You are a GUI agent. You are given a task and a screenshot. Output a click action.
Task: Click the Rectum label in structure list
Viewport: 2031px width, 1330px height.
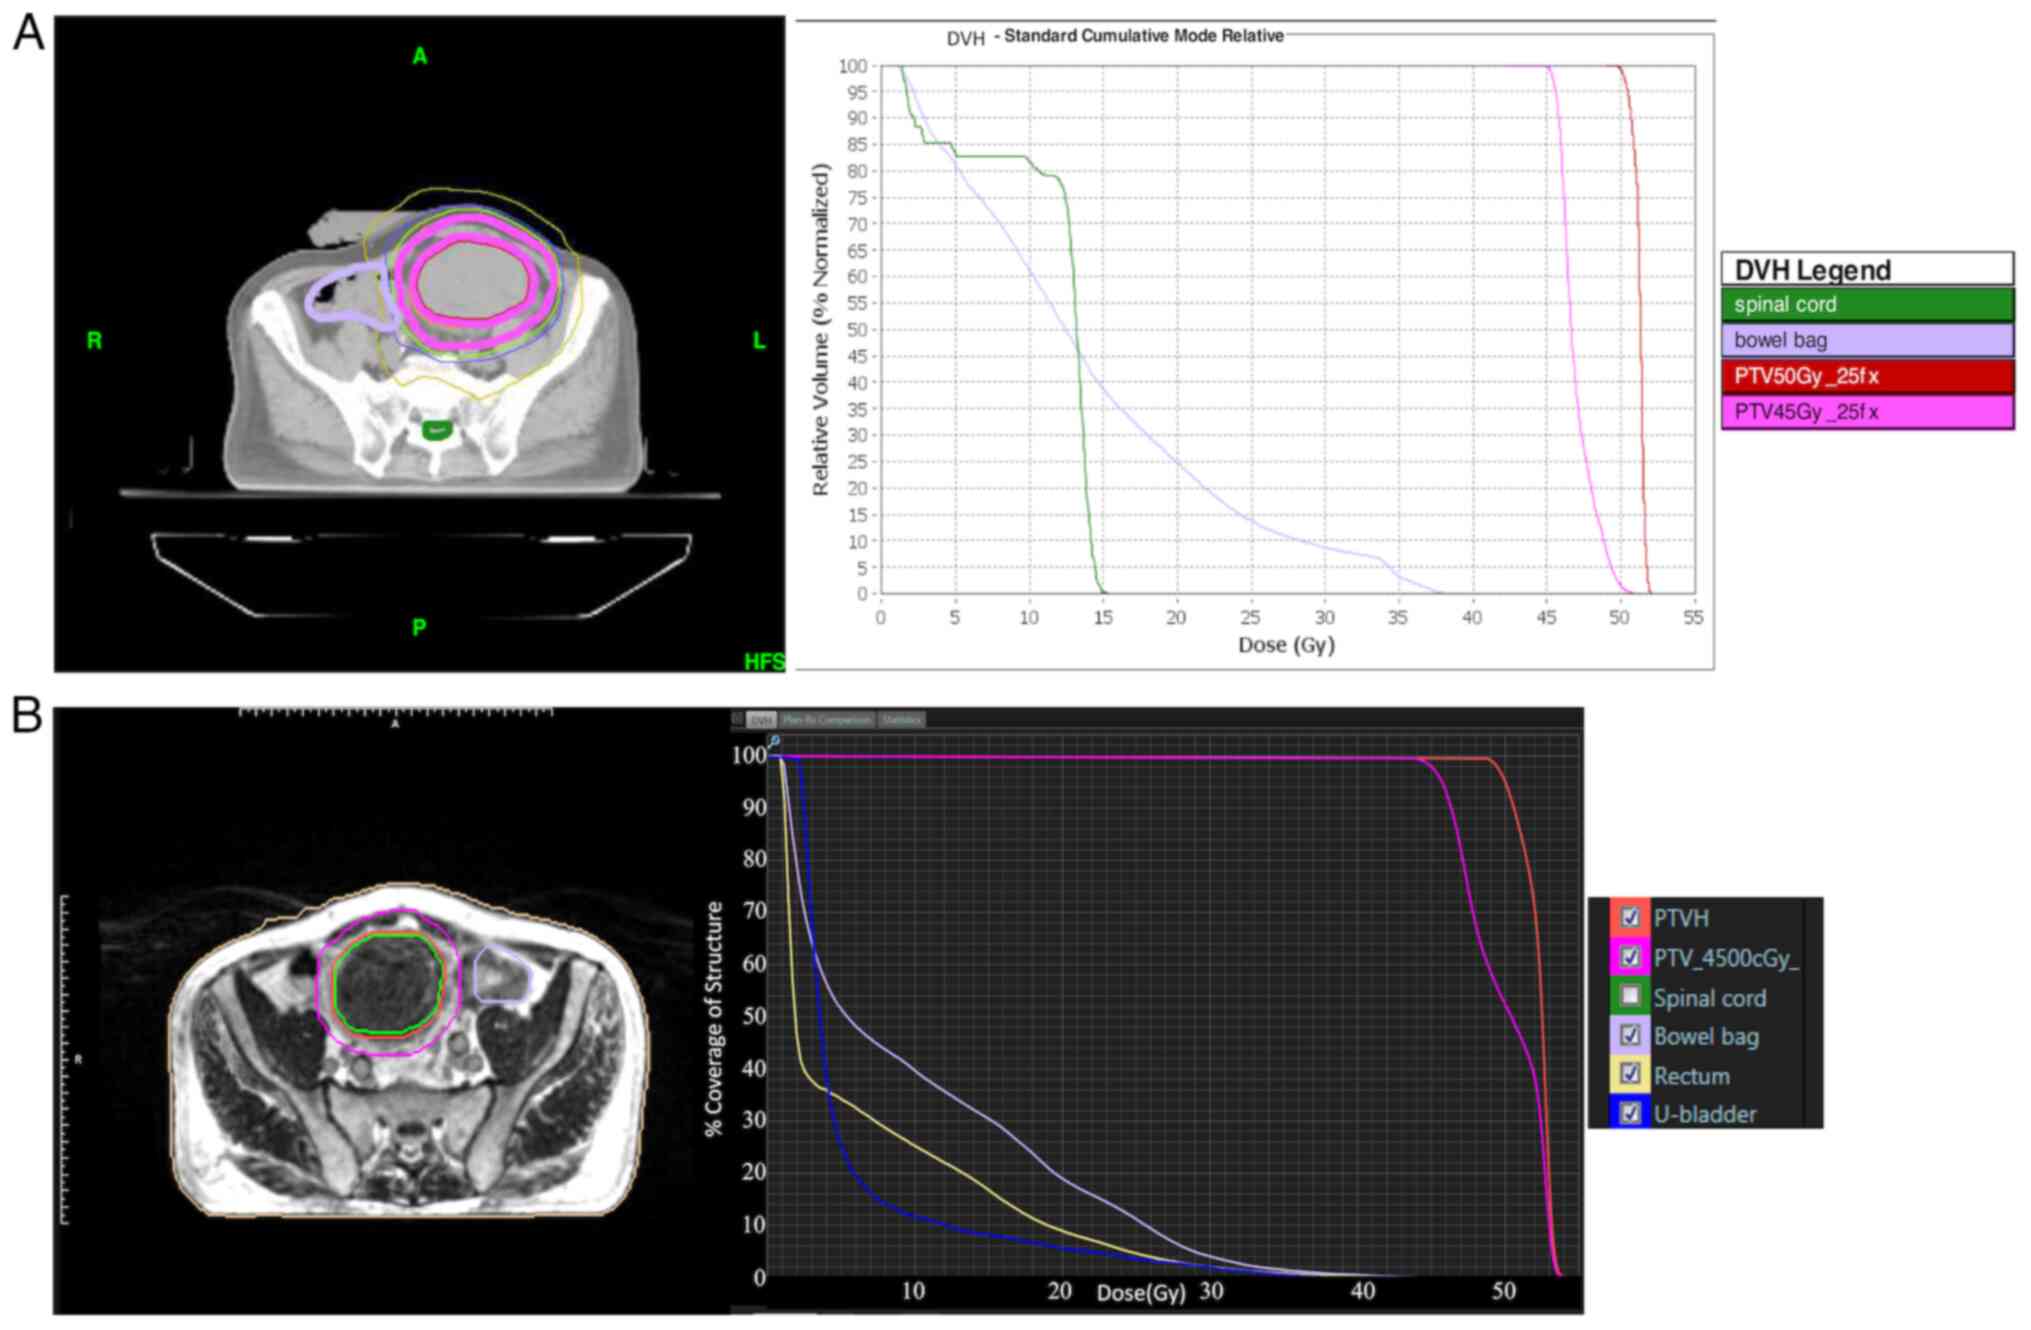pyautogui.click(x=1691, y=1076)
